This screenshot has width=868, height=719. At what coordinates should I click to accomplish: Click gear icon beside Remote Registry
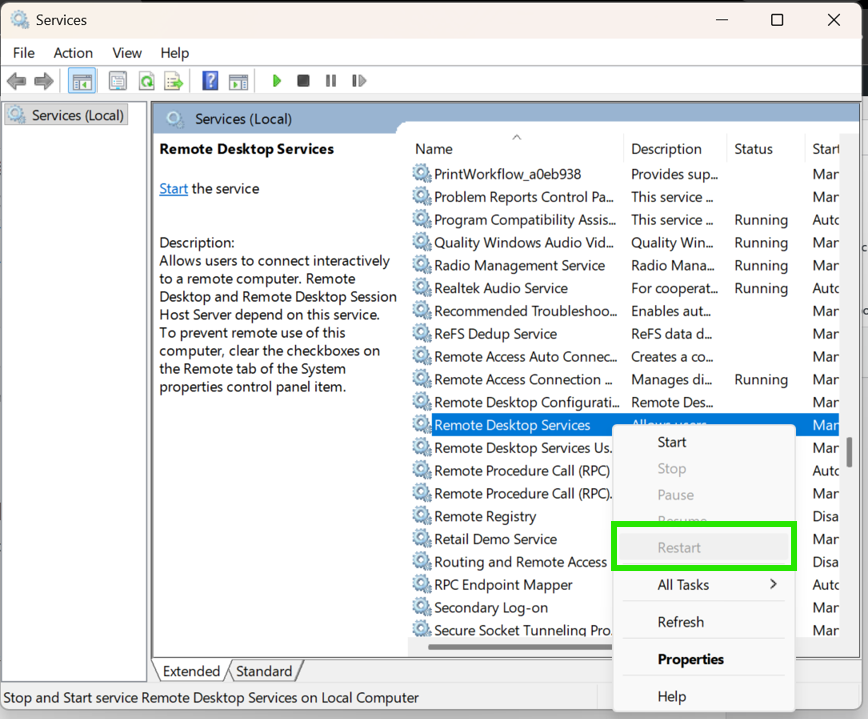pyautogui.click(x=422, y=515)
